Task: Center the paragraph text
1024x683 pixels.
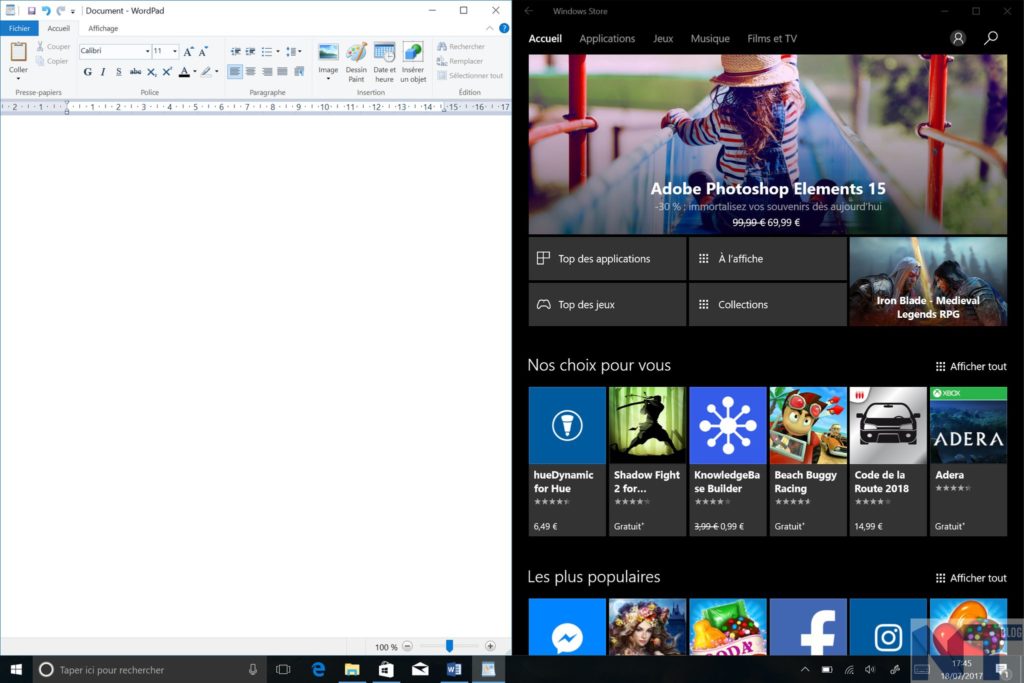Action: coord(251,71)
